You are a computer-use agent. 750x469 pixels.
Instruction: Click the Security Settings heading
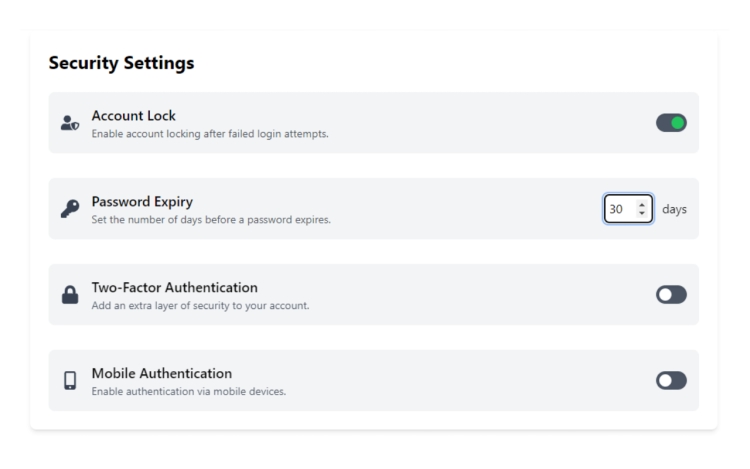point(121,63)
